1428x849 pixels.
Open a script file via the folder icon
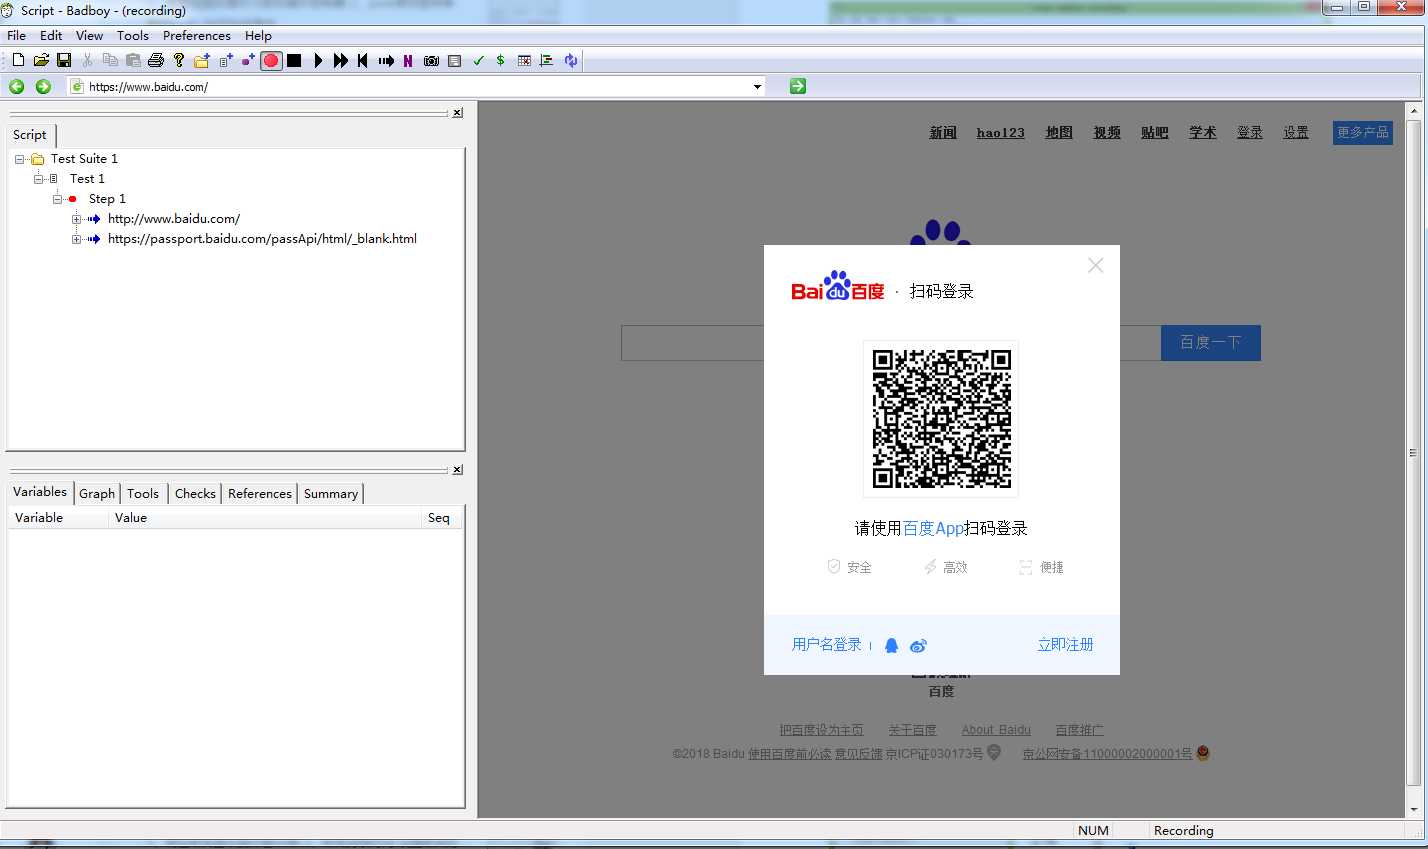[x=41, y=60]
